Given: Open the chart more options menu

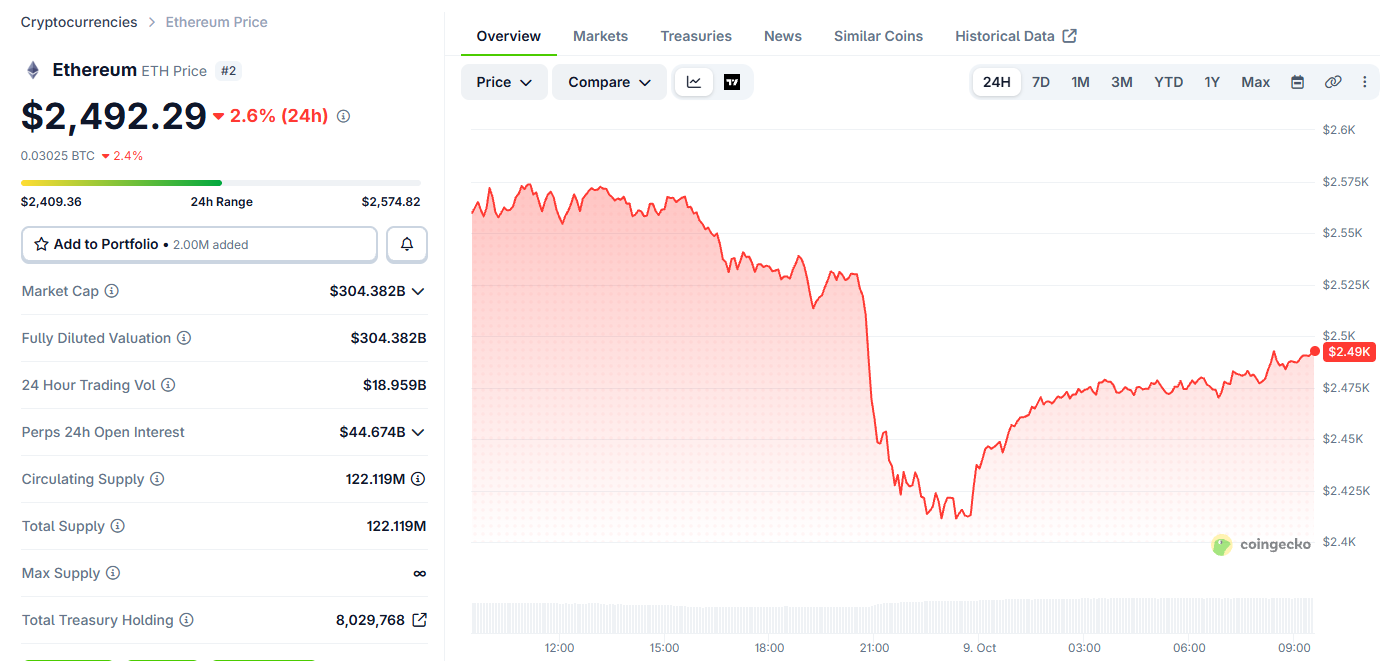Looking at the screenshot, I should click(1365, 82).
